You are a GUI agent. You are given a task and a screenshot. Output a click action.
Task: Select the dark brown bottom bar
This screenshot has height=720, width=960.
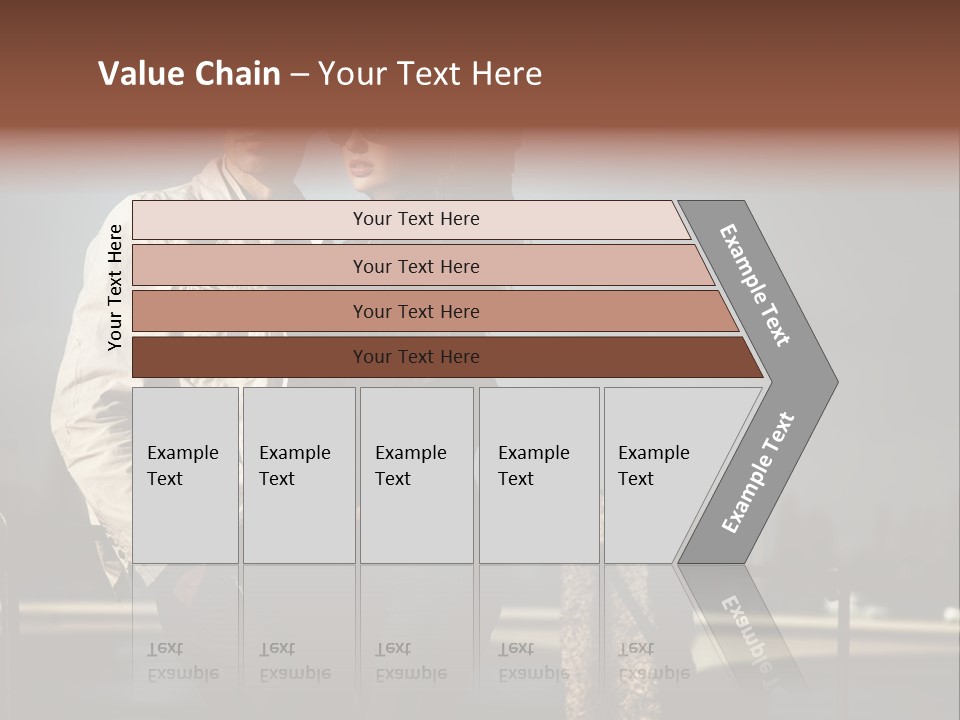click(x=415, y=357)
